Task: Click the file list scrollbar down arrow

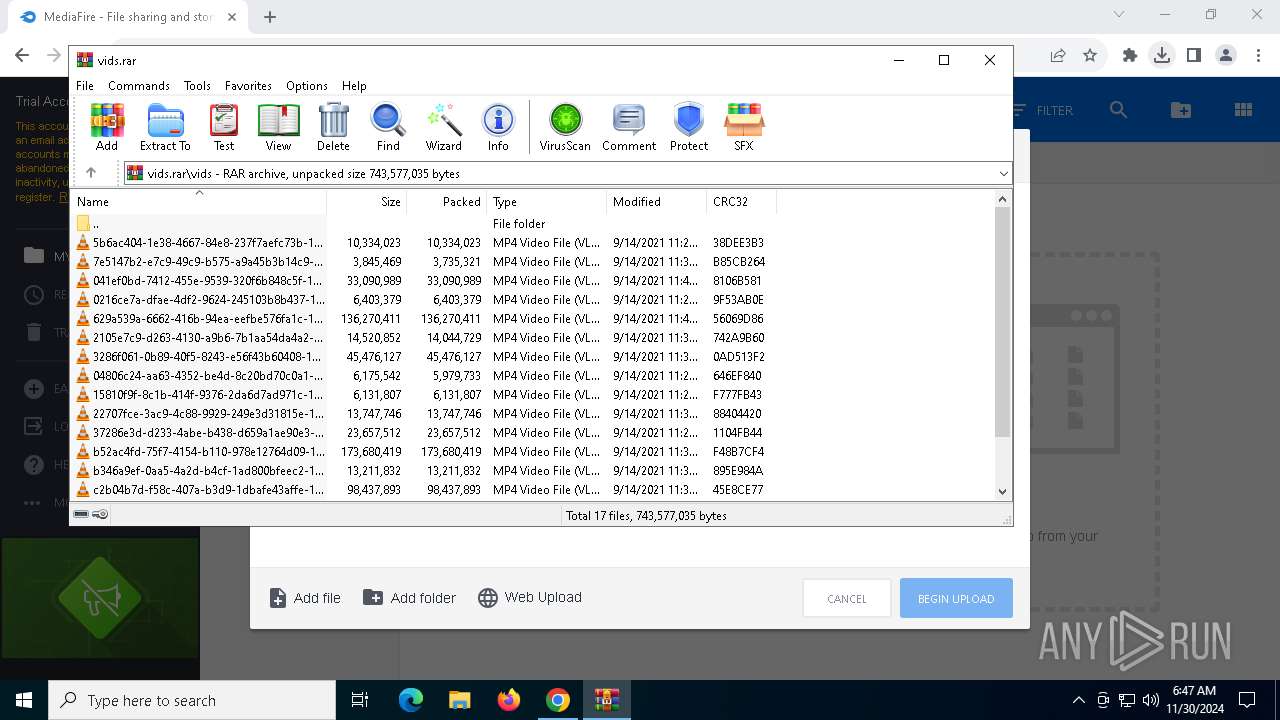Action: [x=1003, y=491]
